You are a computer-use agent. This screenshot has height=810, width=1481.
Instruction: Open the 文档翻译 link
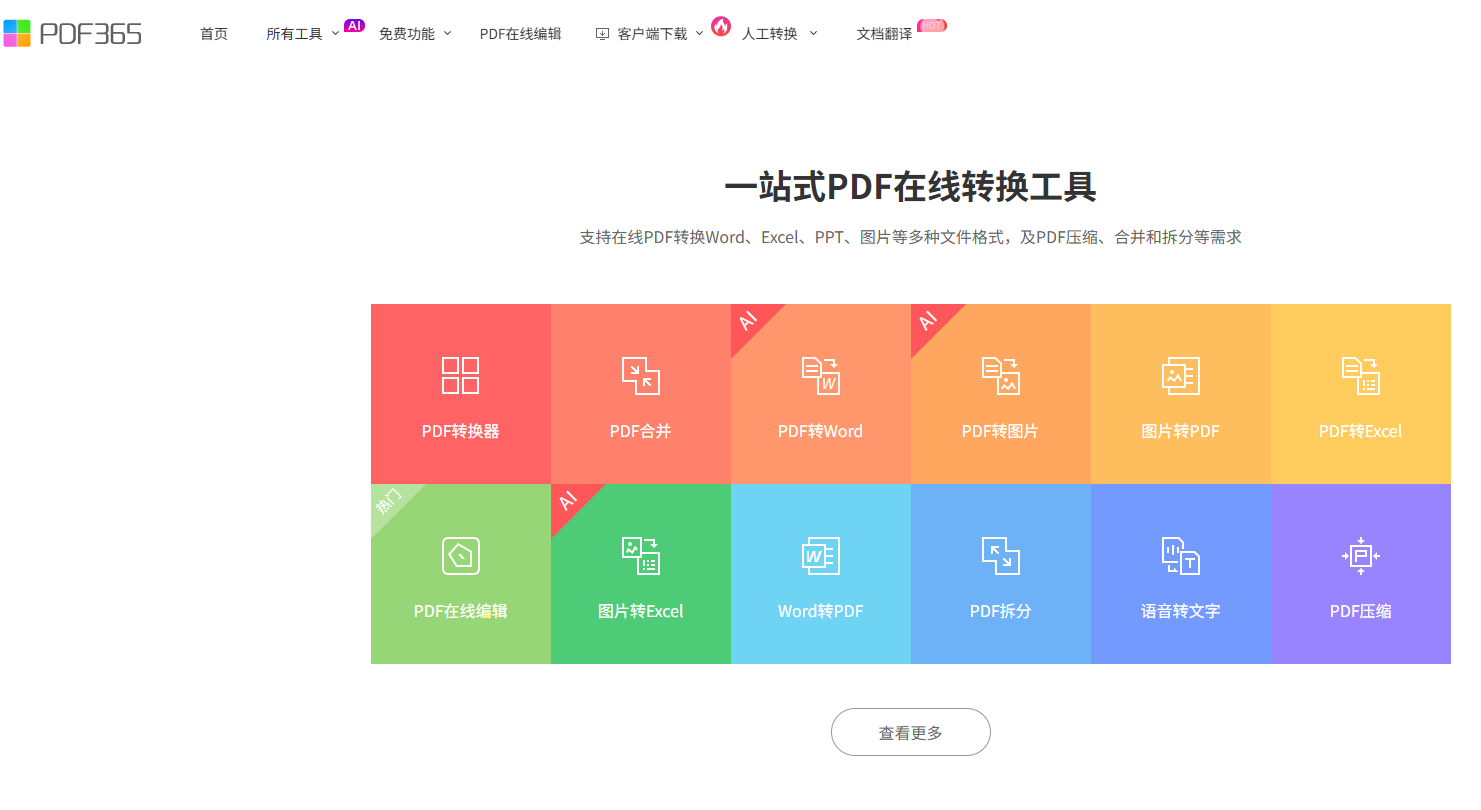pyautogui.click(x=884, y=34)
